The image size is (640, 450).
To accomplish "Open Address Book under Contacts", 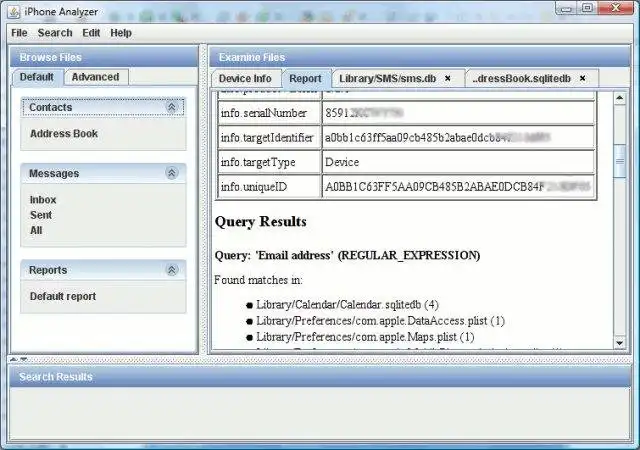I will point(64,134).
